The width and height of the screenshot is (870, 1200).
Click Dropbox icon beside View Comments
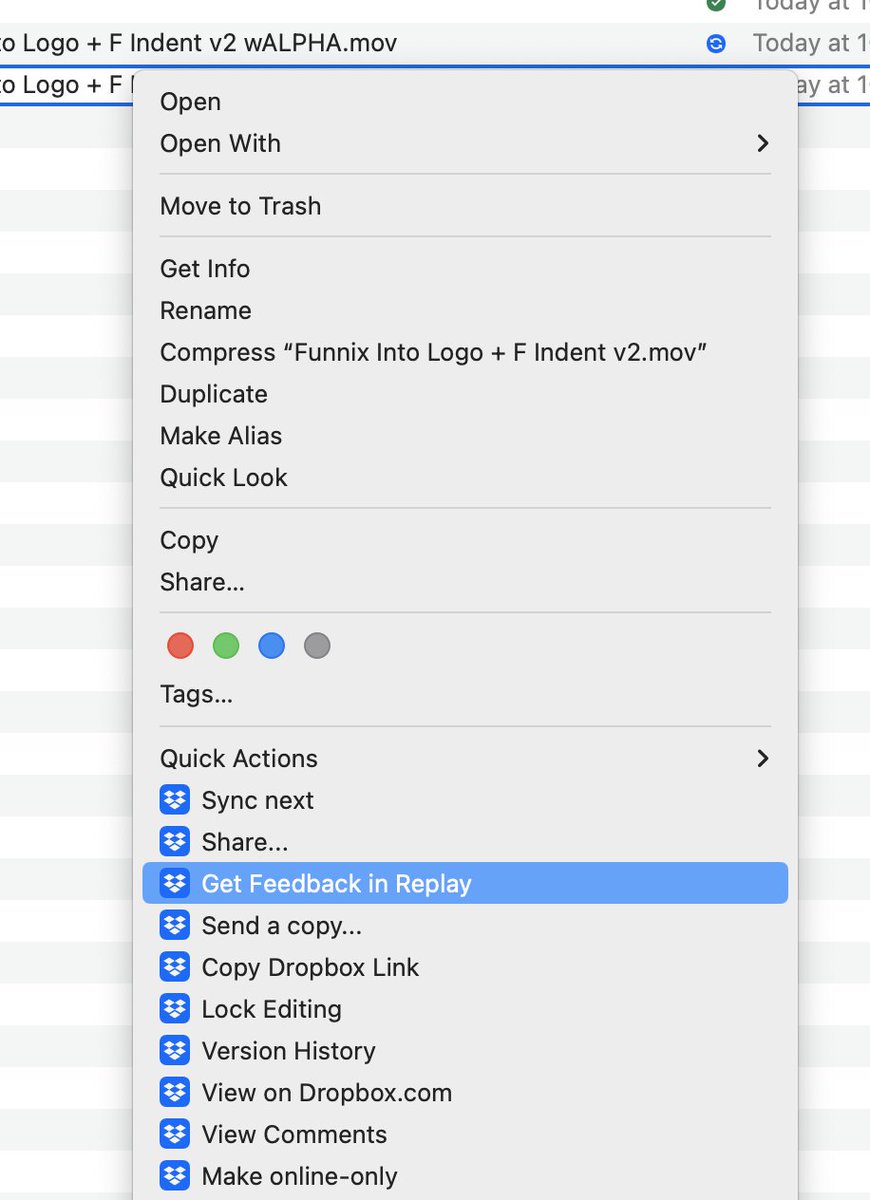(x=175, y=1135)
